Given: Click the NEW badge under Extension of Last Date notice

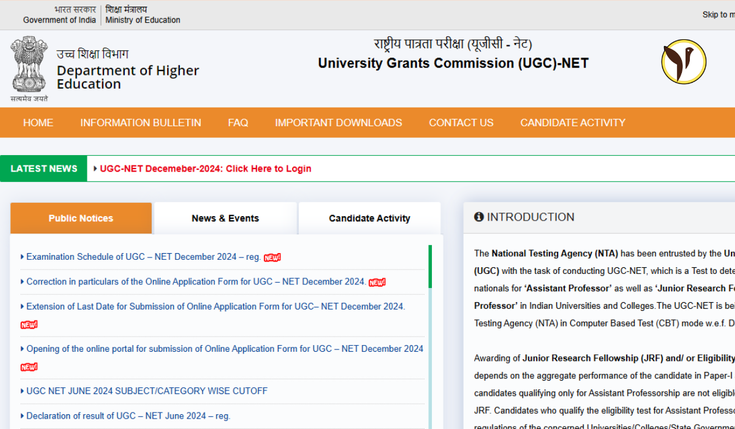Looking at the screenshot, I should [29, 324].
